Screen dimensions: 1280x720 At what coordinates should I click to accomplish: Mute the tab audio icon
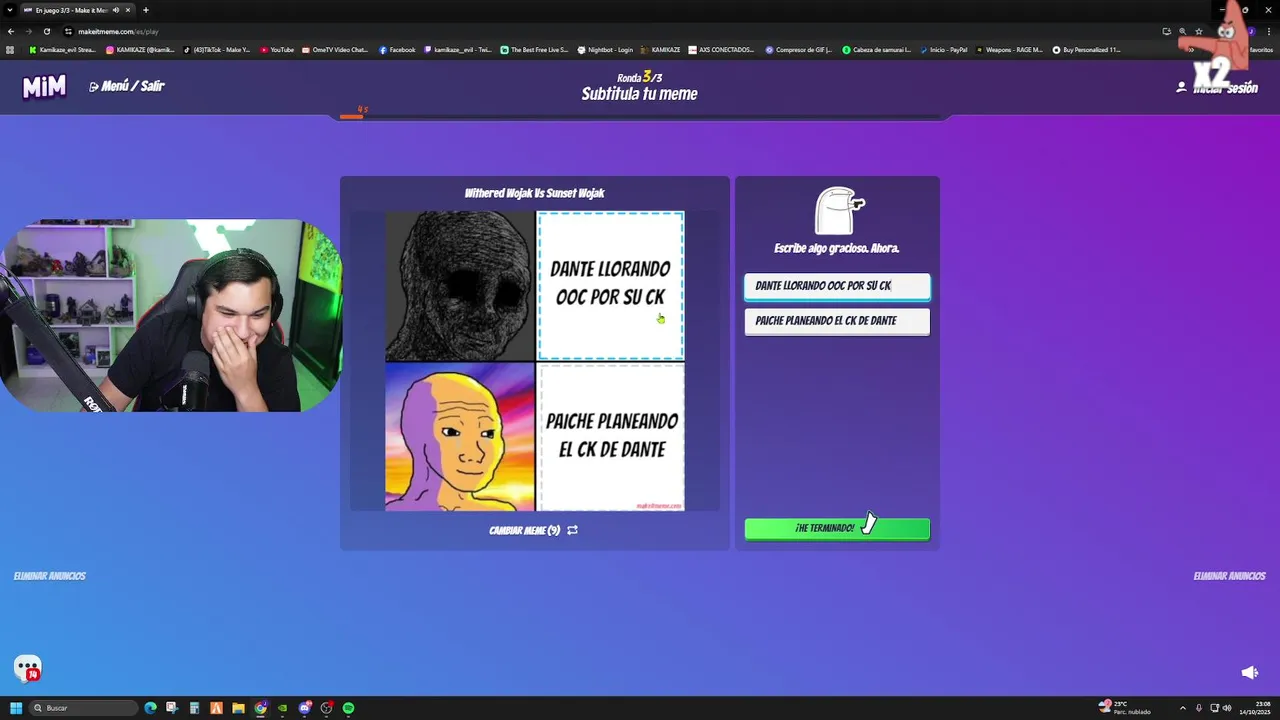(116, 10)
